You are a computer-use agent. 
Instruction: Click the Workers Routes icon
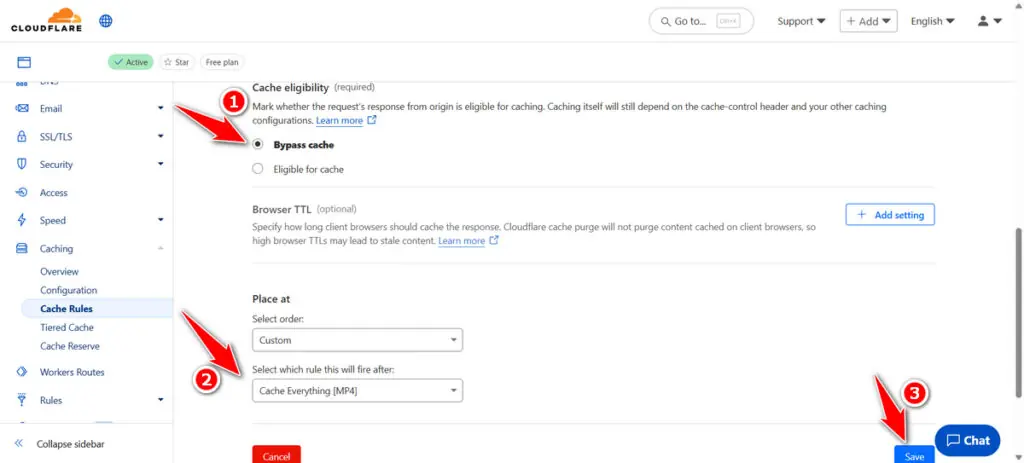[21, 372]
